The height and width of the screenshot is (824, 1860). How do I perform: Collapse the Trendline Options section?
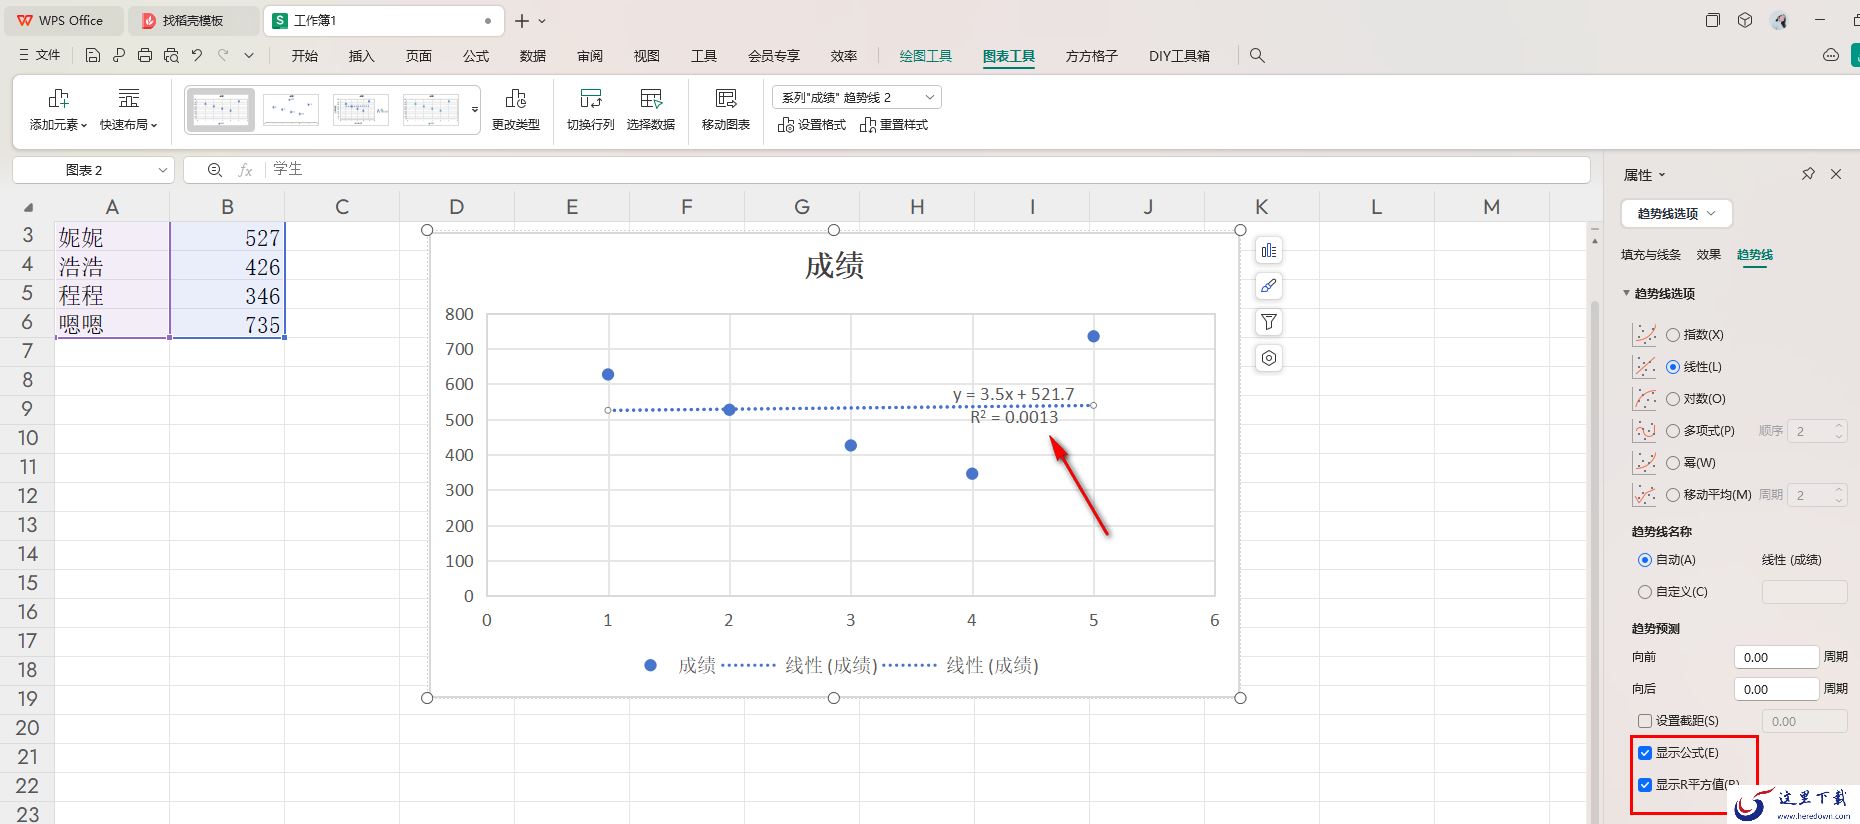point(1626,293)
